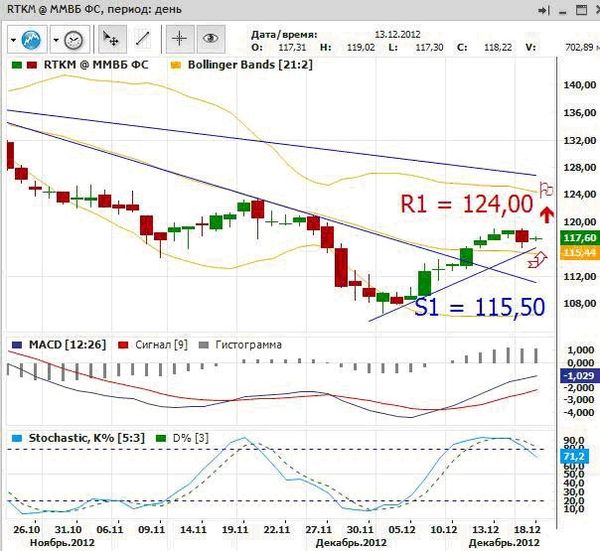Viewport: 600px width, 551px height.
Task: Click the green 117,60 price tag
Action: 580,238
